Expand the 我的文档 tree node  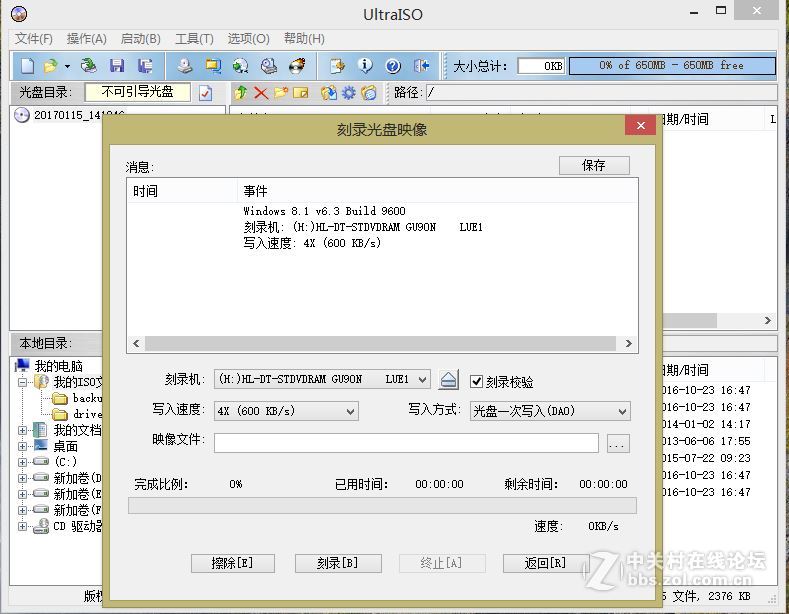[23, 430]
